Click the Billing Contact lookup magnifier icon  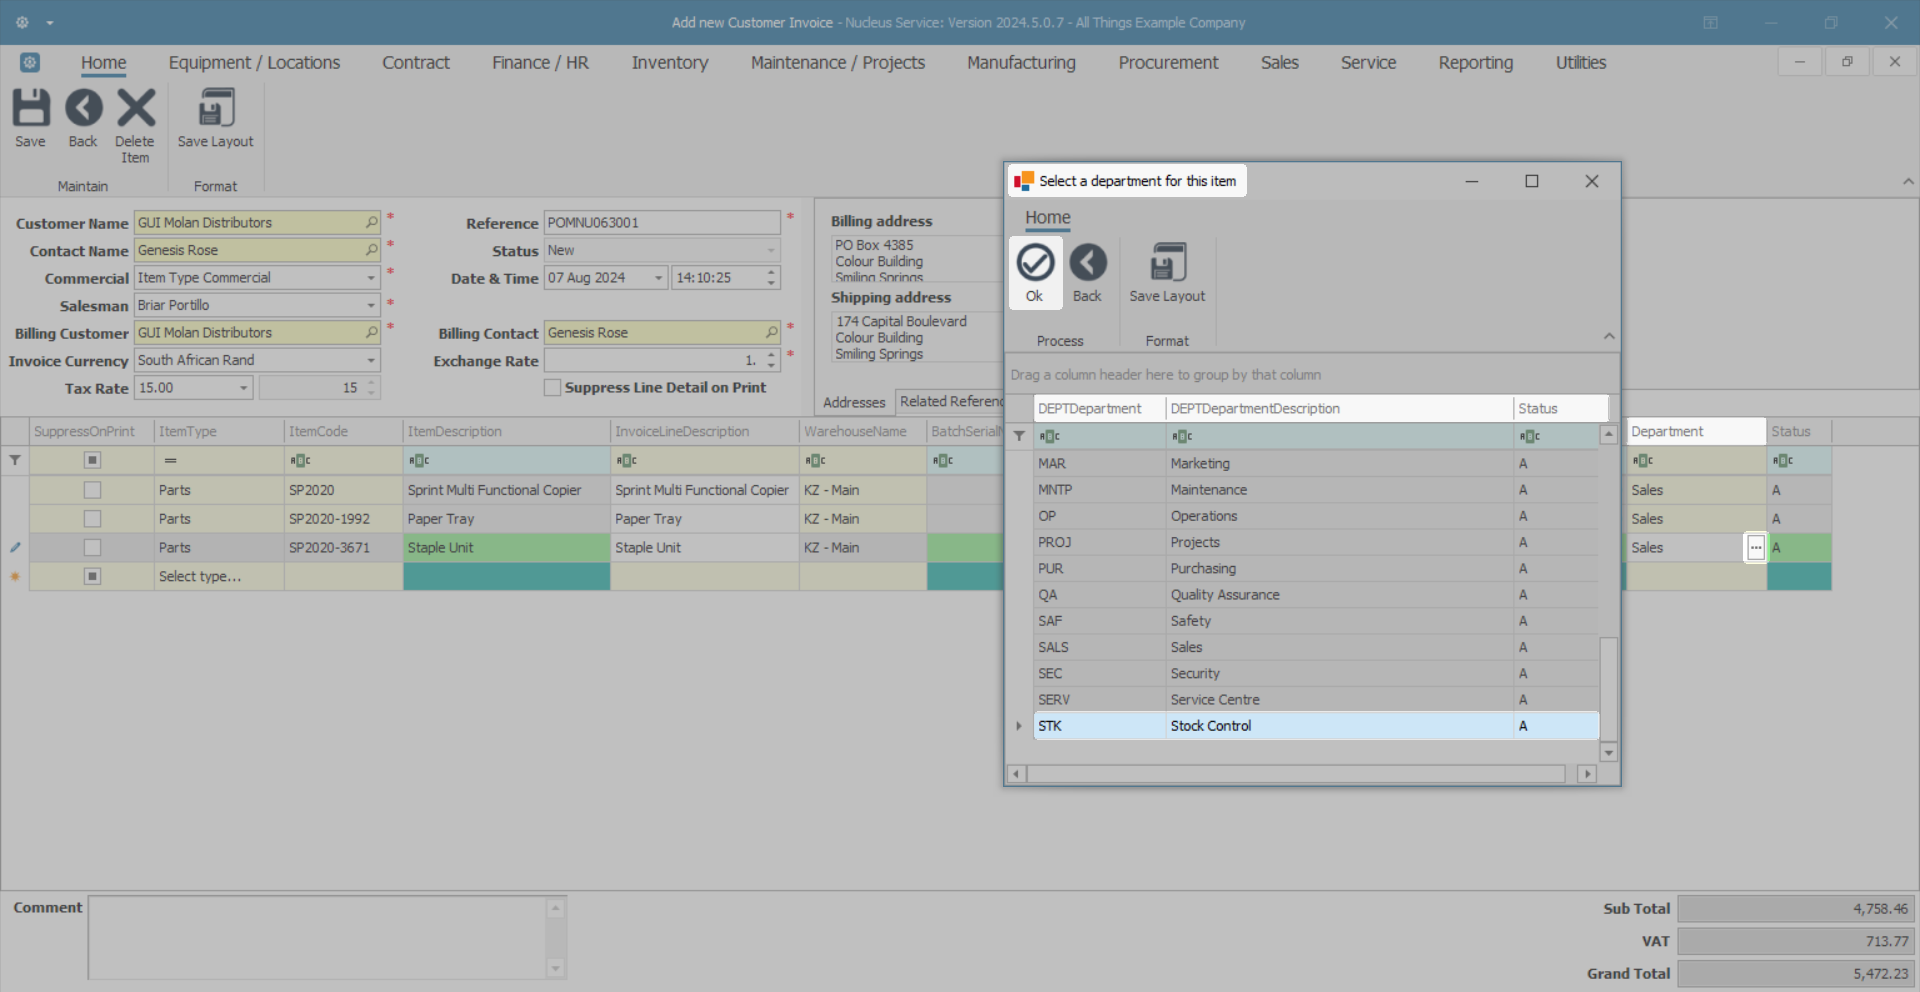[771, 332]
